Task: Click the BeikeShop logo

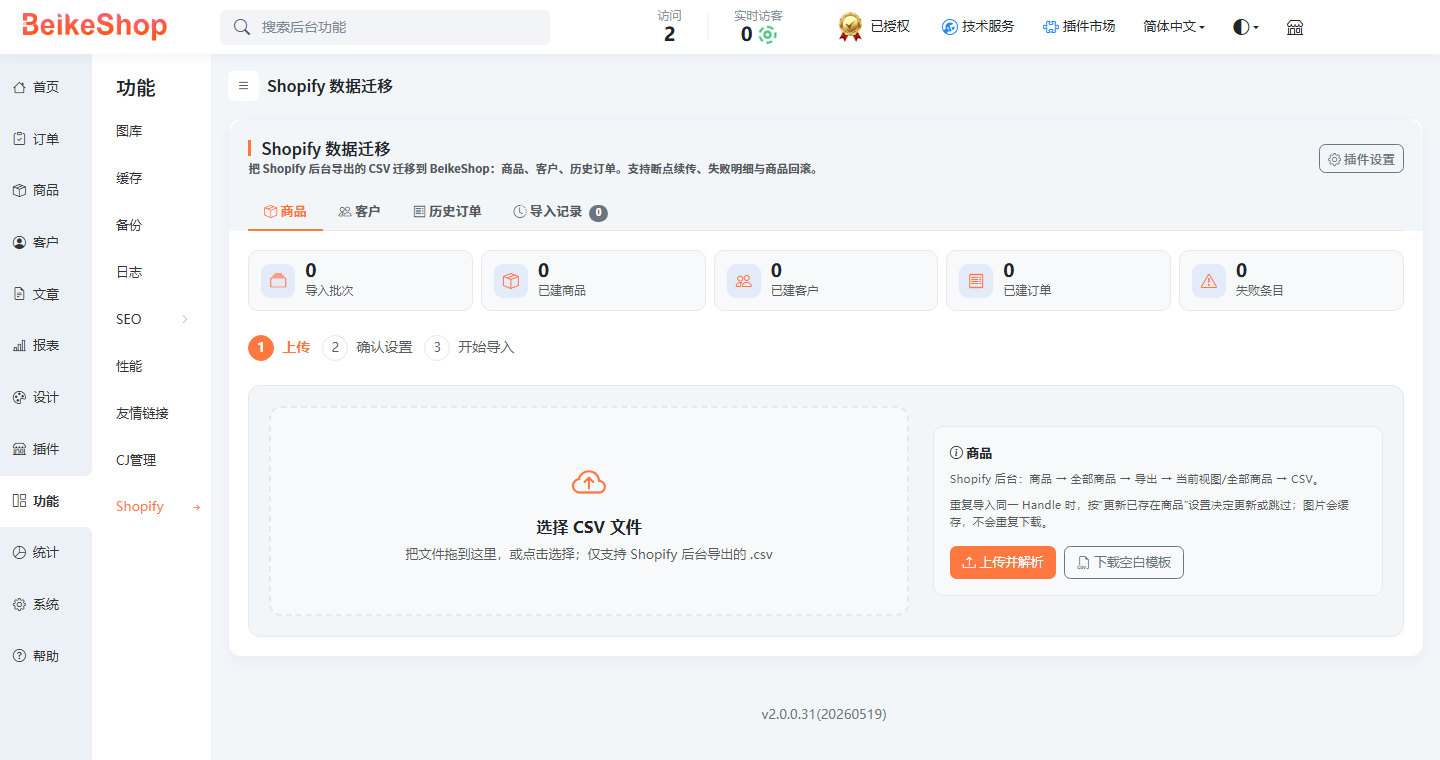Action: (94, 26)
